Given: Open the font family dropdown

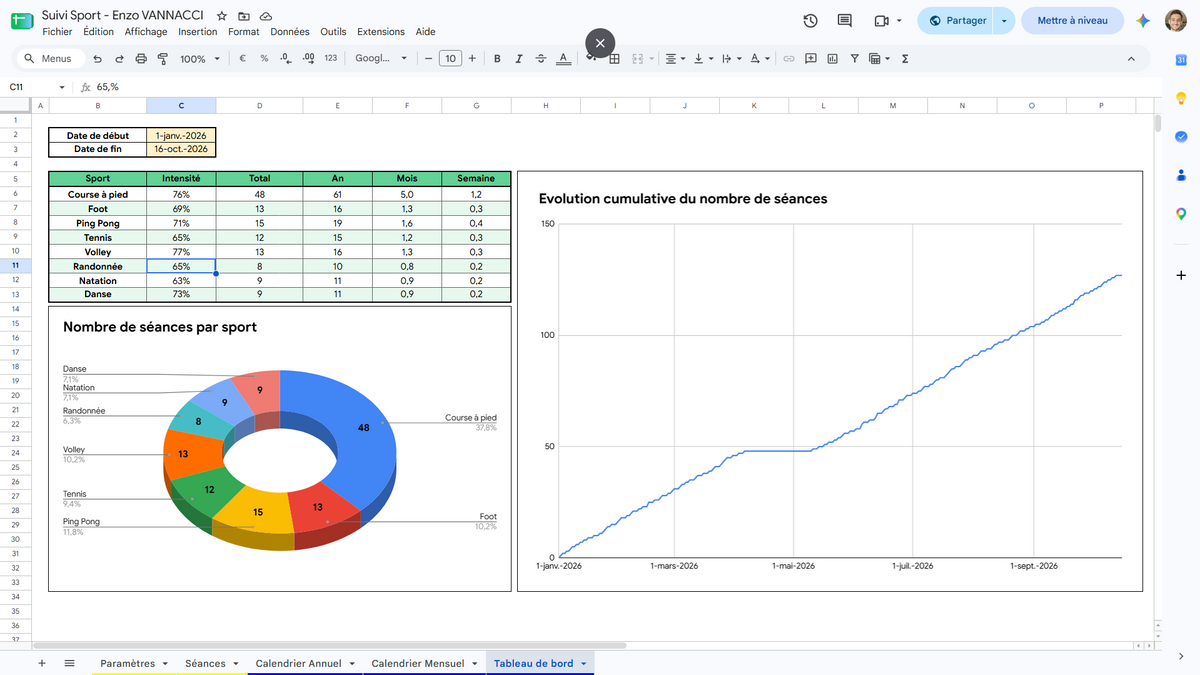Looking at the screenshot, I should click(381, 59).
